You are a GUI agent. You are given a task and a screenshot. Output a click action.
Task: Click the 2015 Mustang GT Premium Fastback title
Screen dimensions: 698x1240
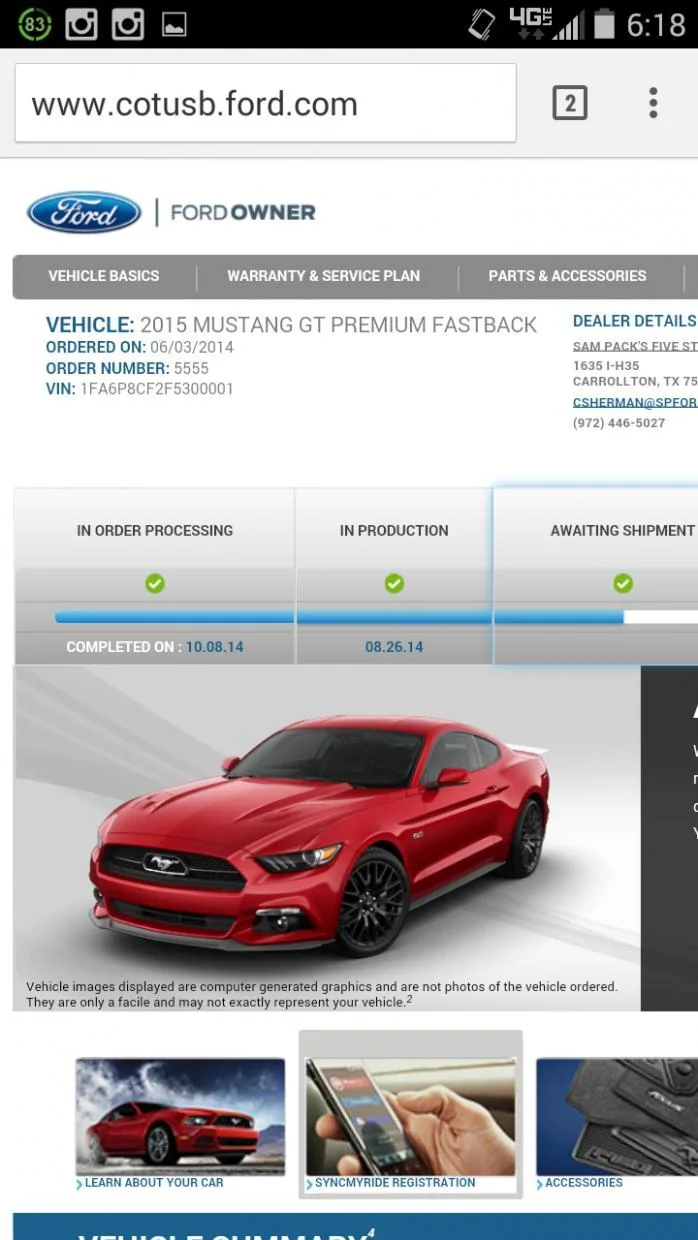[338, 325]
